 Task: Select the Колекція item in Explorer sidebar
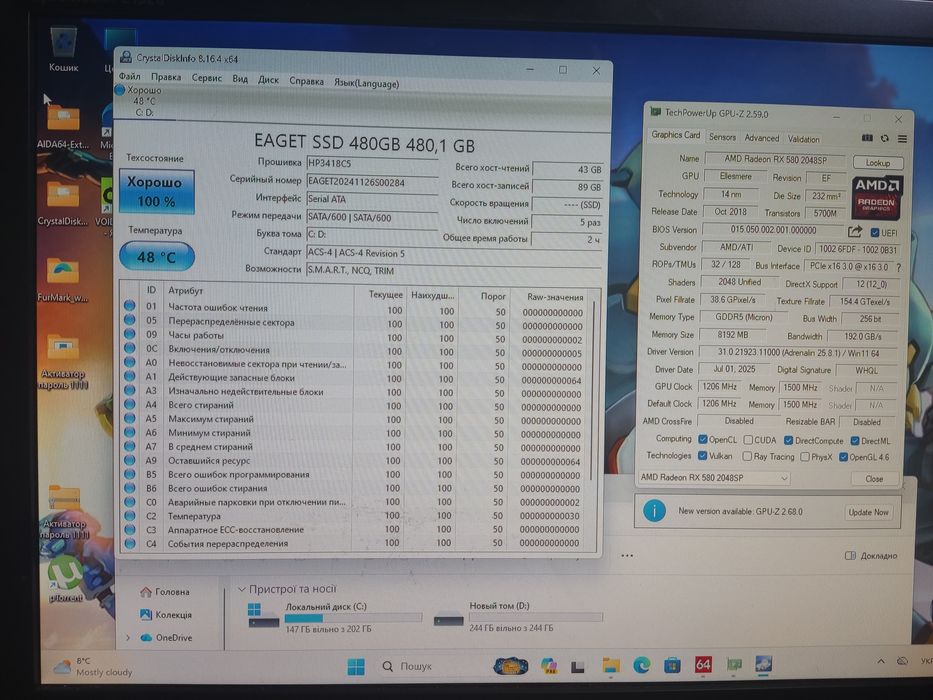pyautogui.click(x=166, y=614)
